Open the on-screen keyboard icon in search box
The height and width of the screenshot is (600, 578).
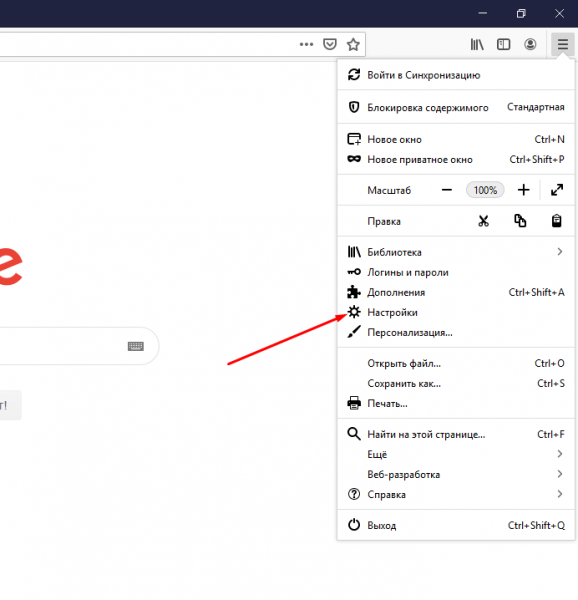(x=135, y=346)
